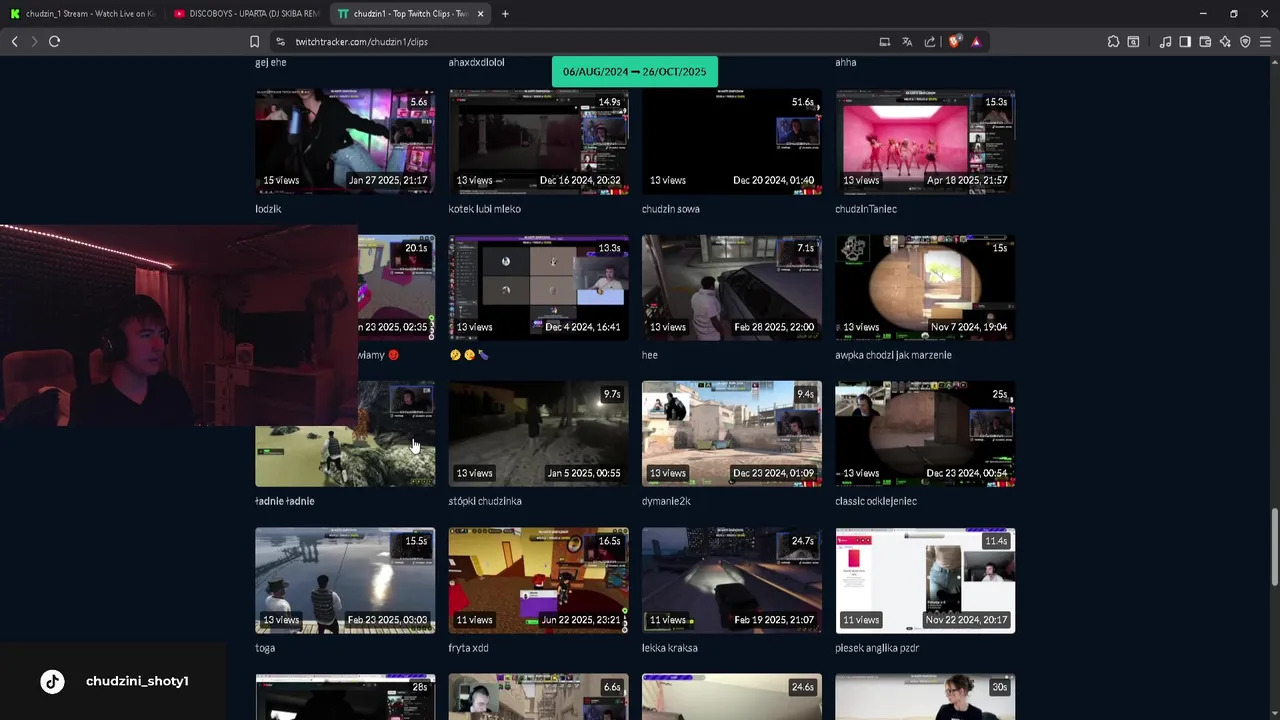1280x720 pixels.
Task: Open the 'hee' clip thumbnail
Action: pos(731,288)
